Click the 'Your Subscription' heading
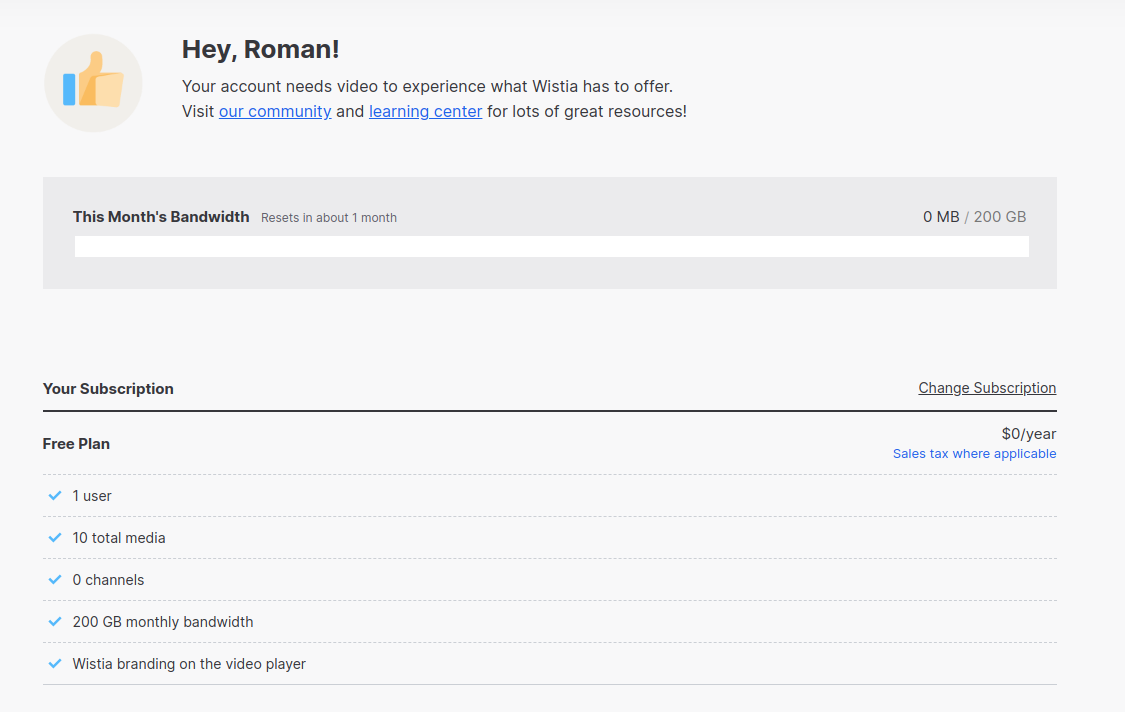The width and height of the screenshot is (1125, 712). point(108,388)
